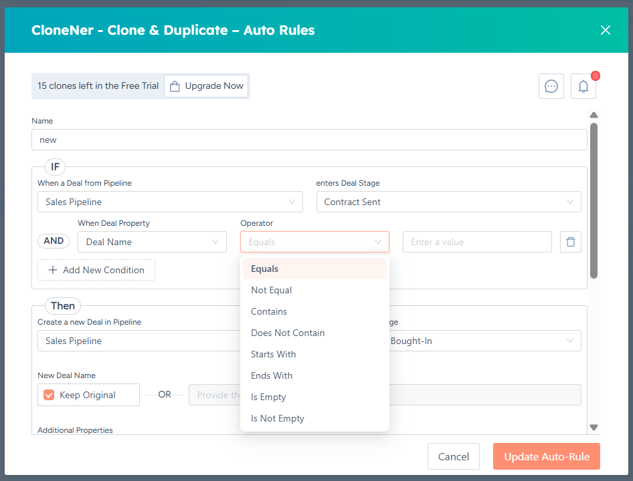Click Add New Condition

tap(96, 270)
